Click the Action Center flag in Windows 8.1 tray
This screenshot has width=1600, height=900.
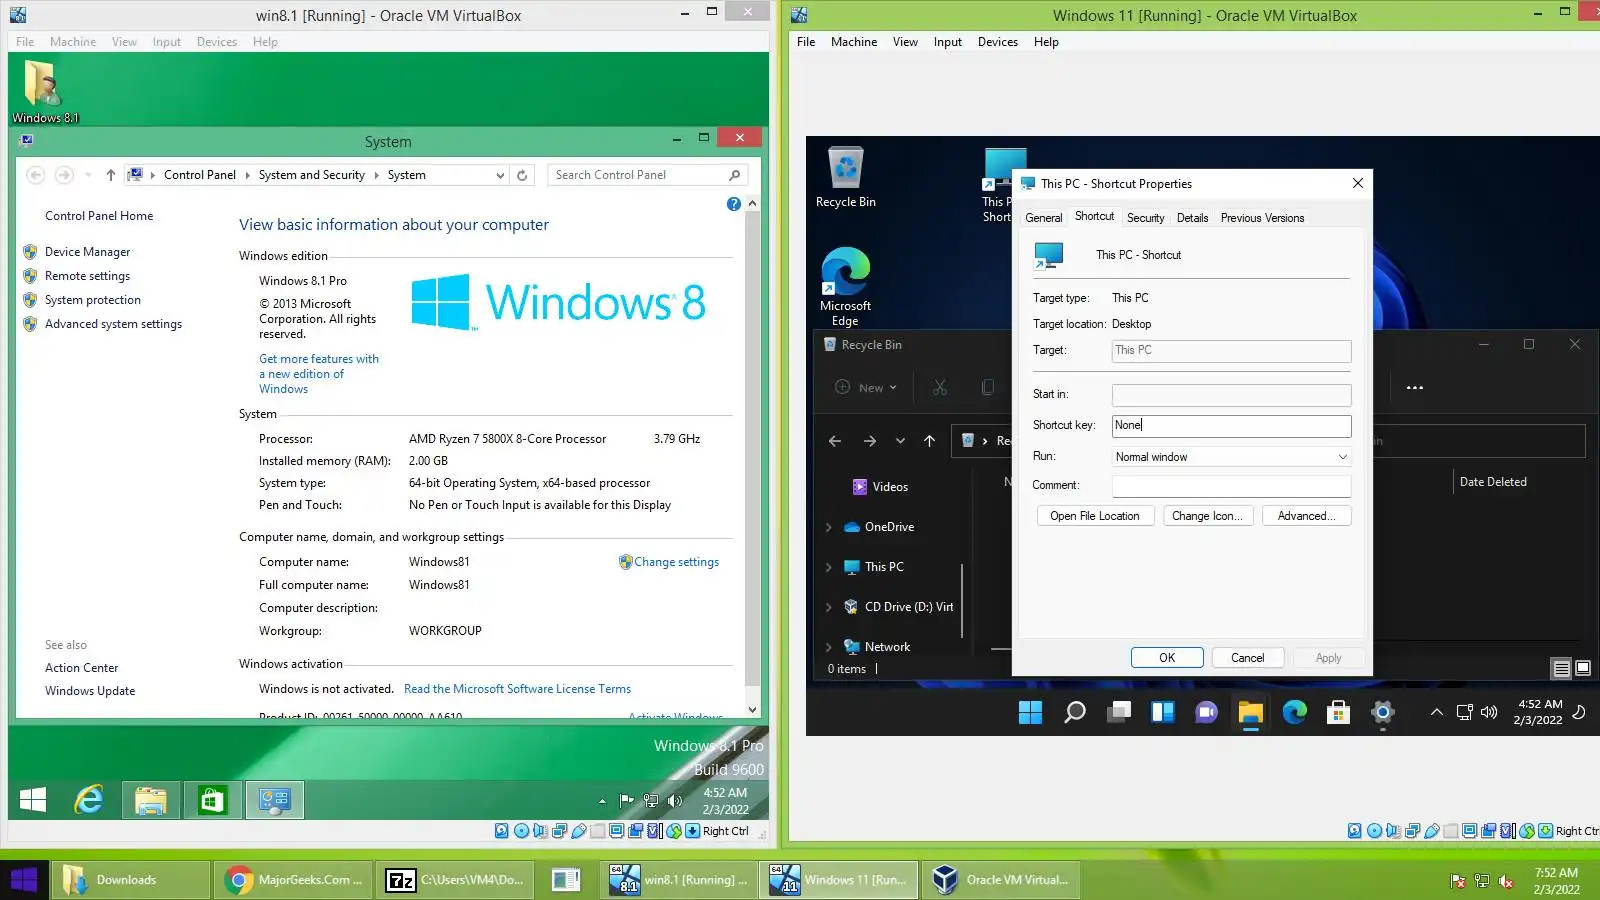click(627, 800)
